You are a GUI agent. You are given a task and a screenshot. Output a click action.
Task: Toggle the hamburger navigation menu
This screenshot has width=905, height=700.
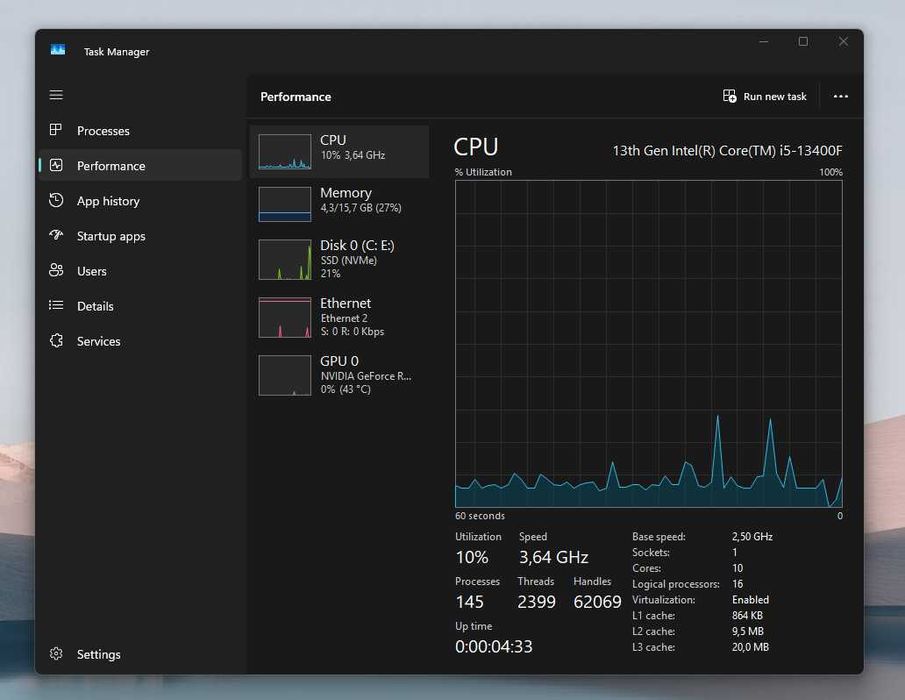[x=56, y=95]
